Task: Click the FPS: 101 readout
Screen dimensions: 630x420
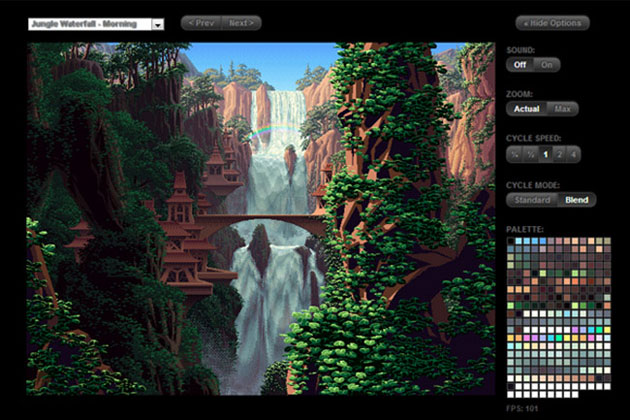Action: [x=522, y=408]
